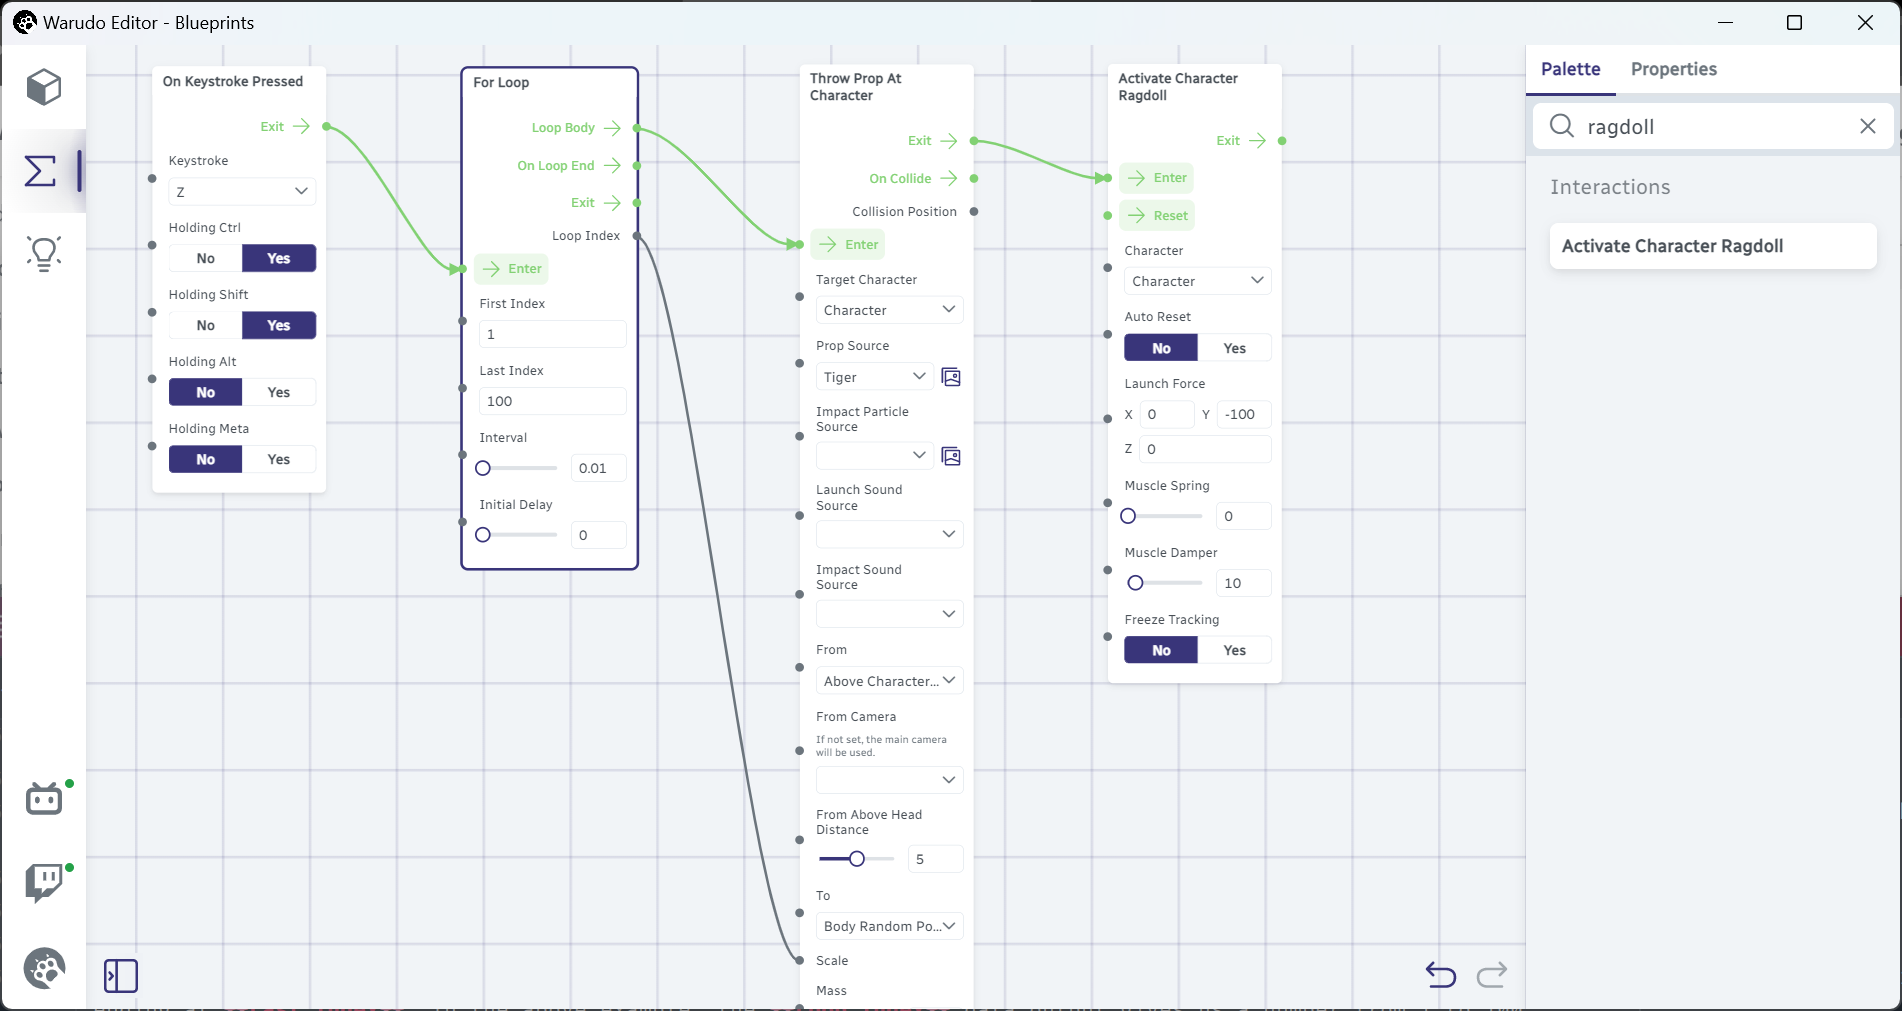
Task: Click the Launch Force Y input field
Action: [1244, 414]
